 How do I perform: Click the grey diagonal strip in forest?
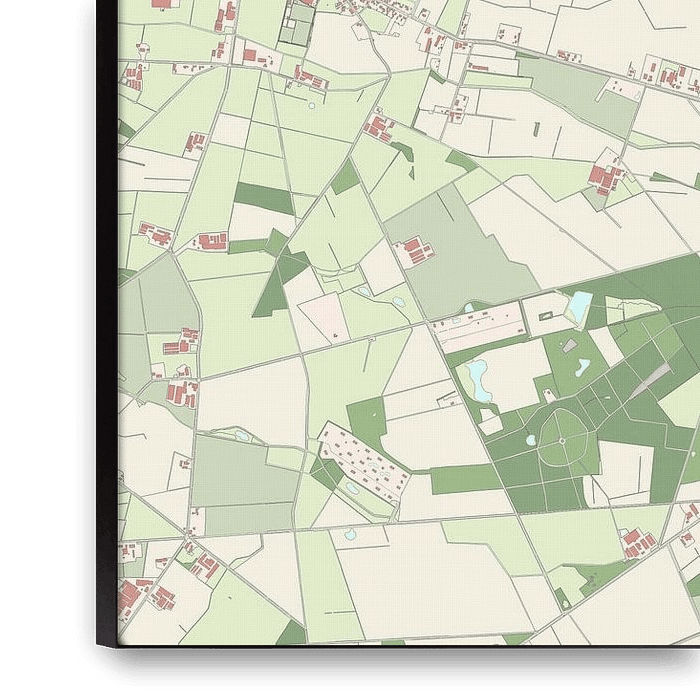click(x=650, y=380)
